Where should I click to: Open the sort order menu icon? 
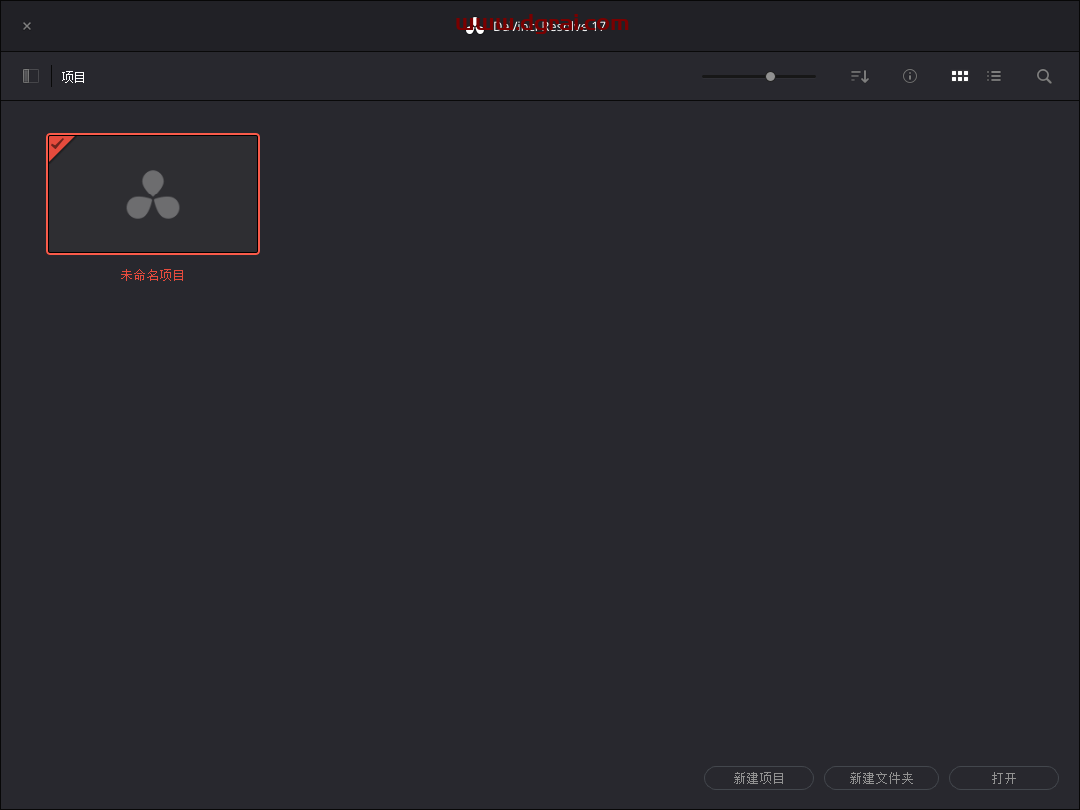coord(859,76)
